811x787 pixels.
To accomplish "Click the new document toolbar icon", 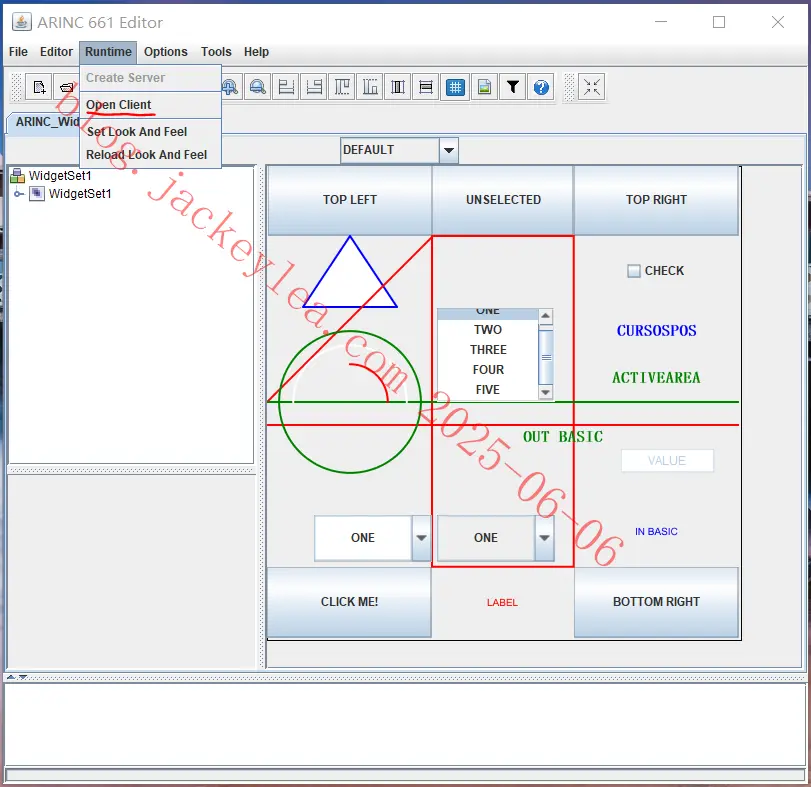I will click(39, 87).
